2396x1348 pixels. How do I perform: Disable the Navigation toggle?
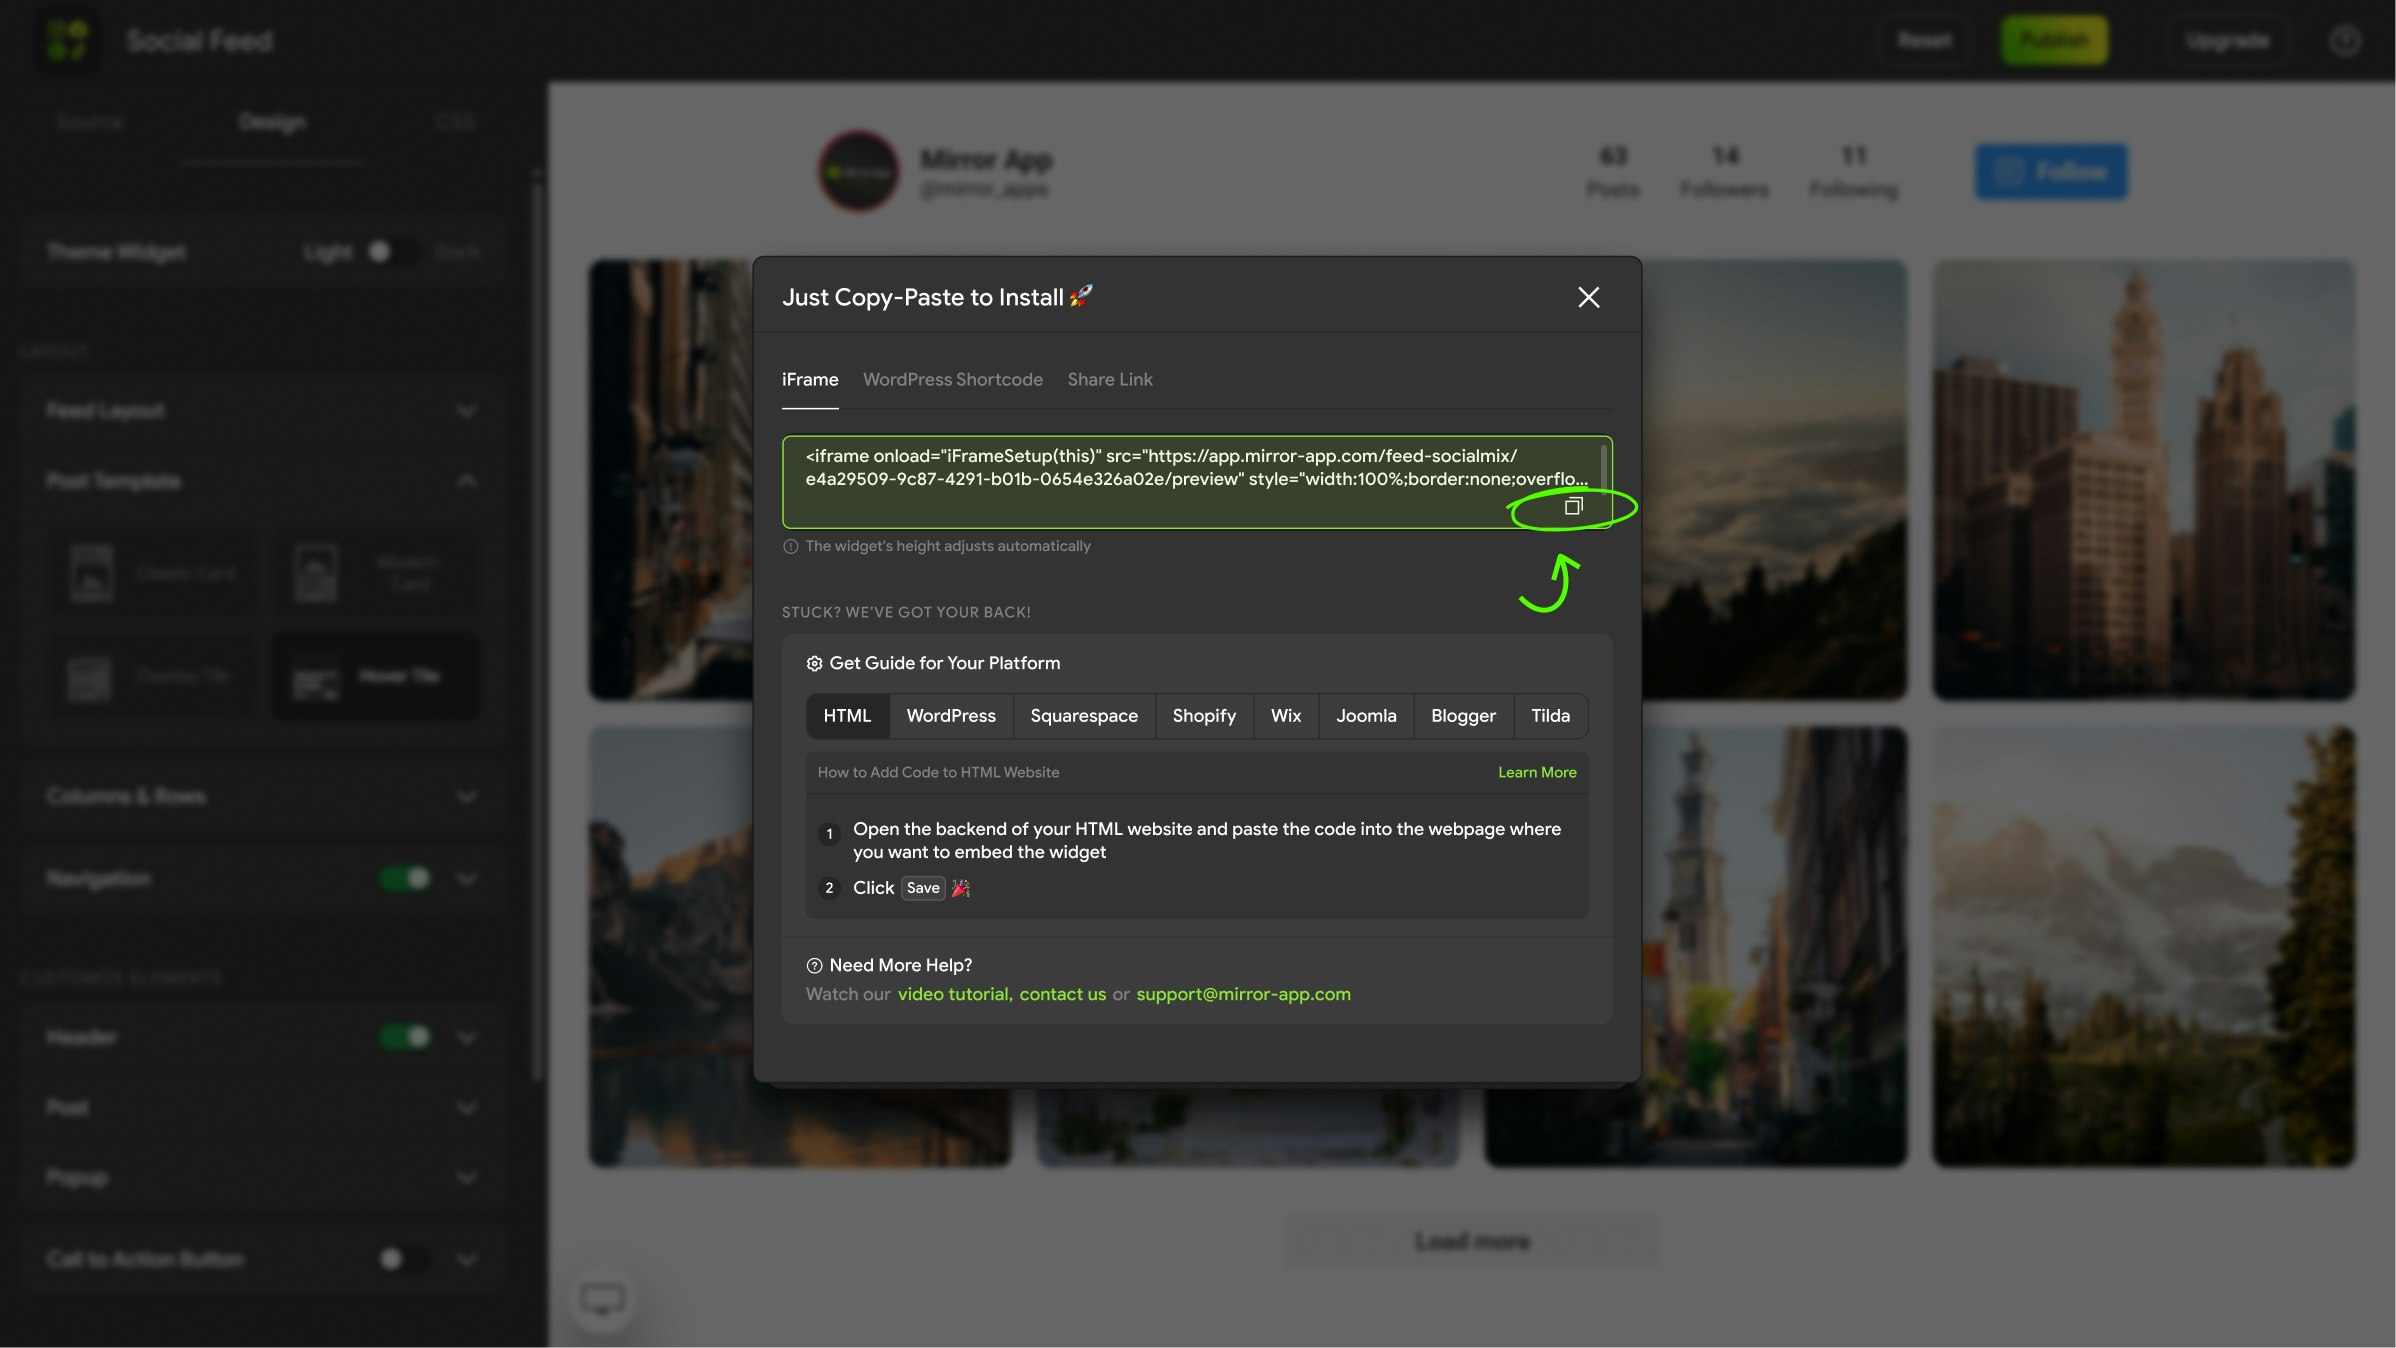pos(404,878)
